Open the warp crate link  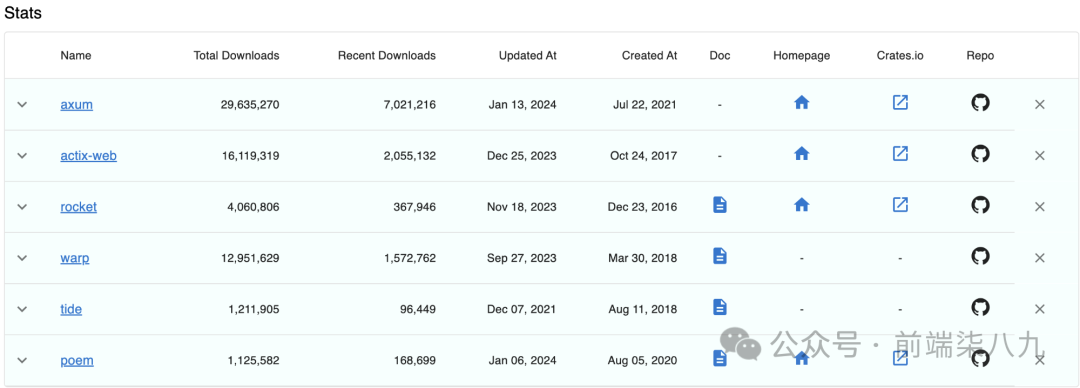pos(74,258)
